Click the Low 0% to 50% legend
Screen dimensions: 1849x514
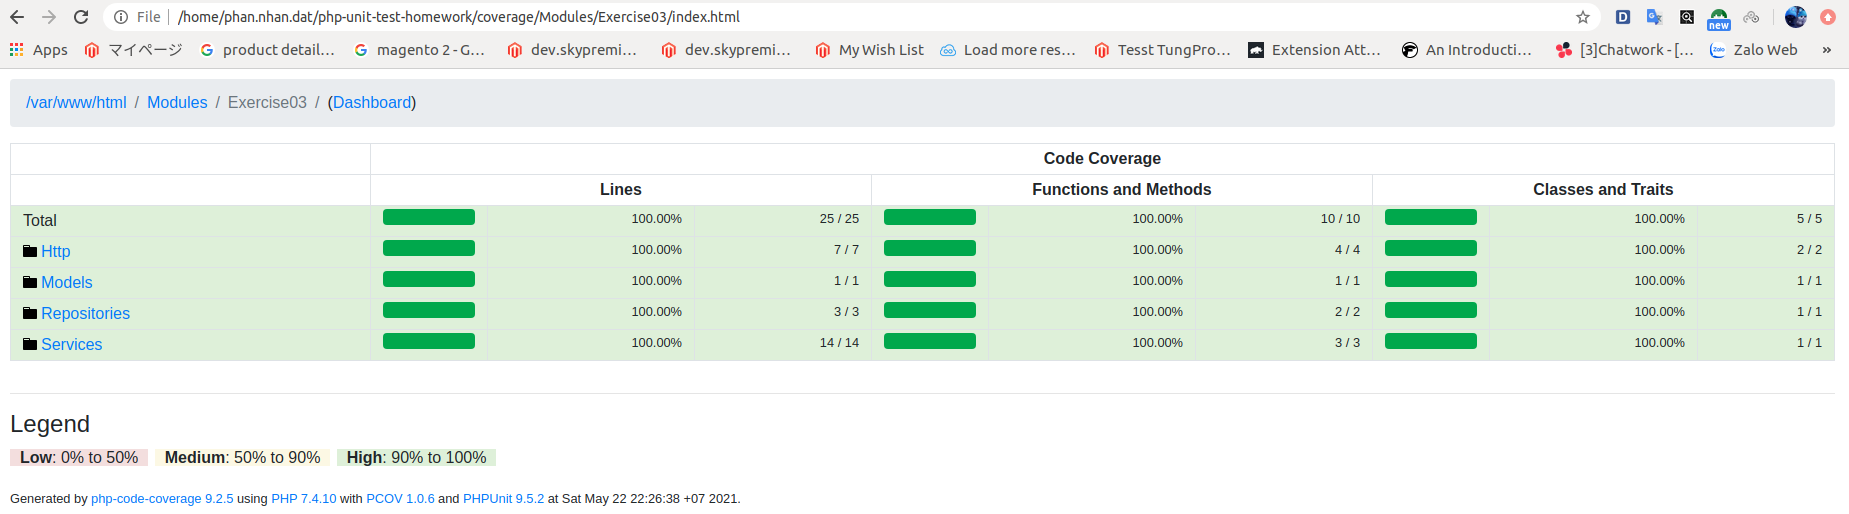coord(79,457)
